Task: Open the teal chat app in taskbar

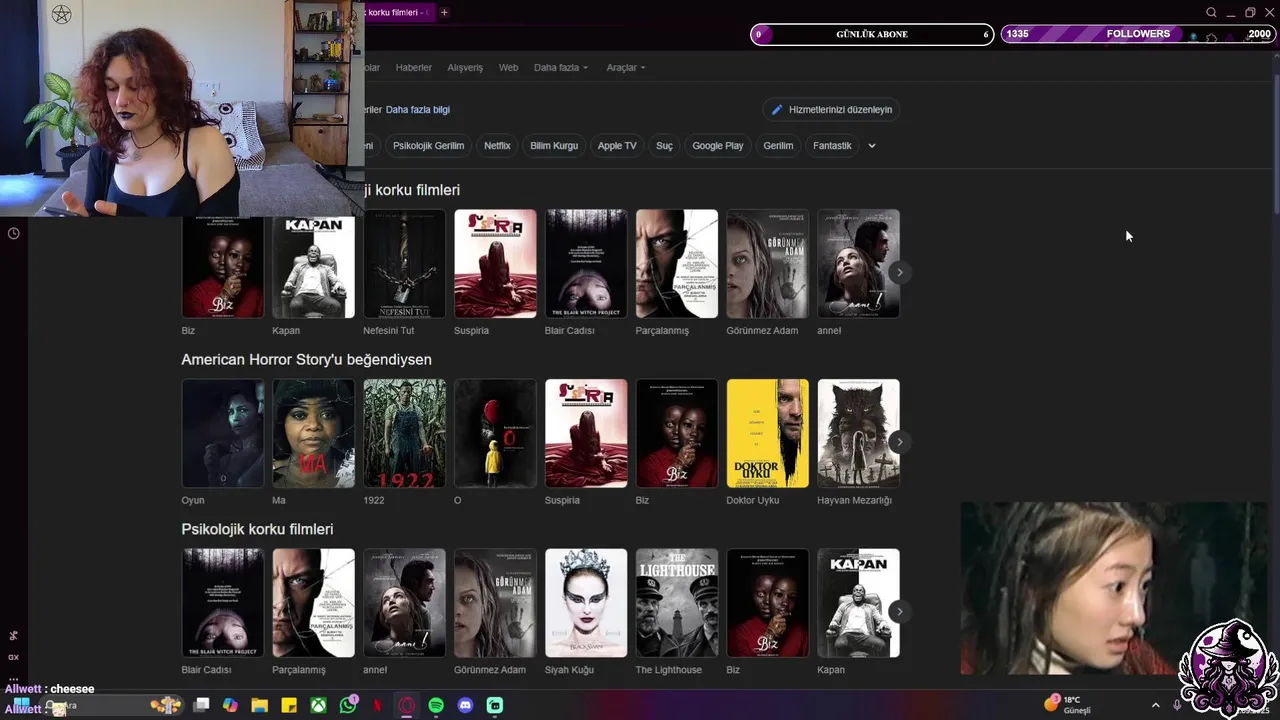Action: (495, 705)
